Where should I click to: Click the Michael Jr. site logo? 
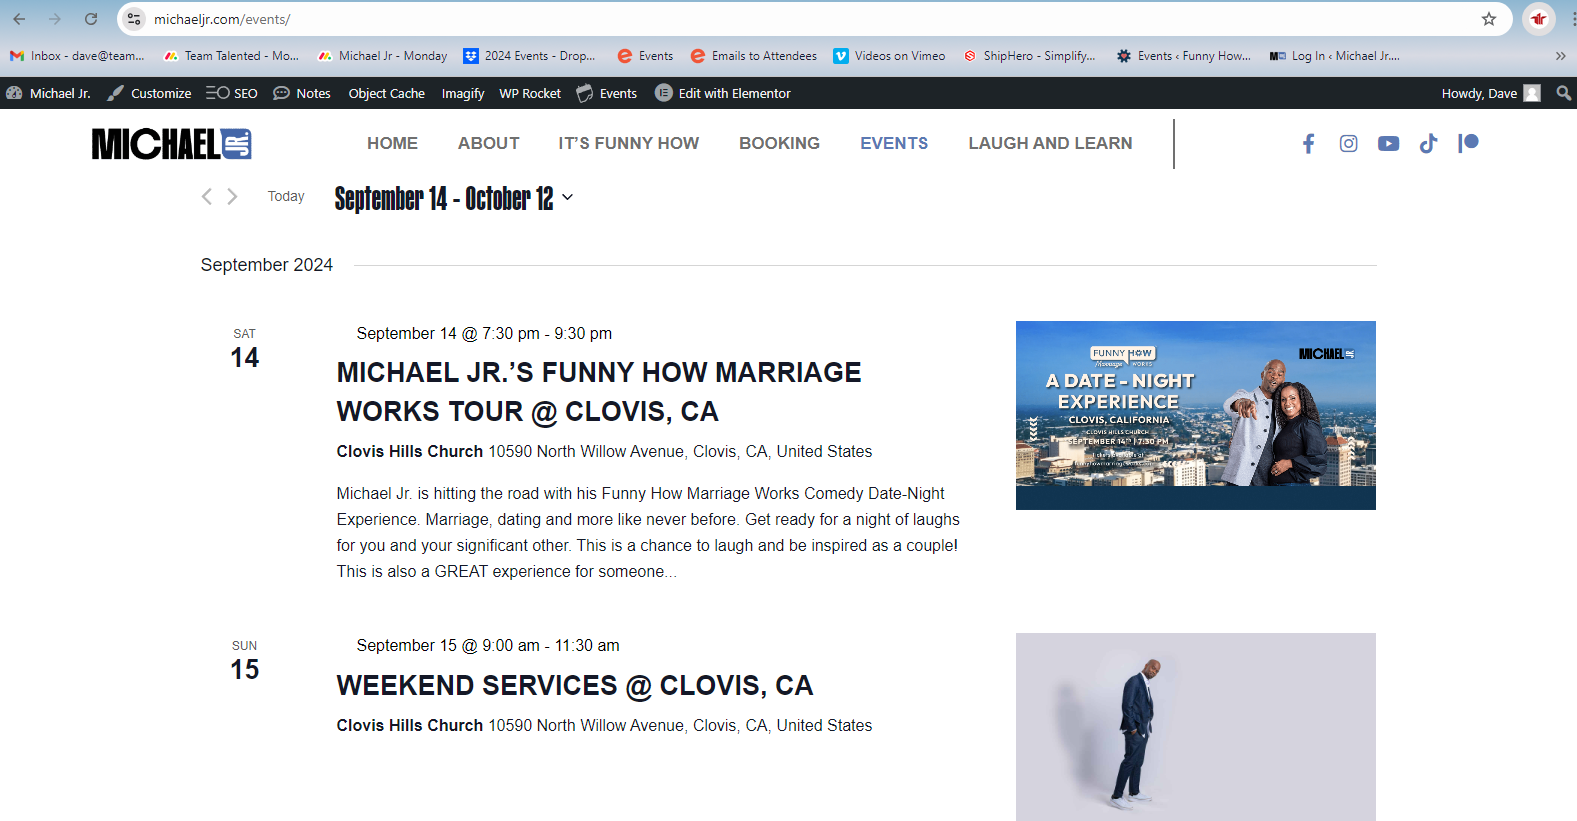(x=171, y=144)
